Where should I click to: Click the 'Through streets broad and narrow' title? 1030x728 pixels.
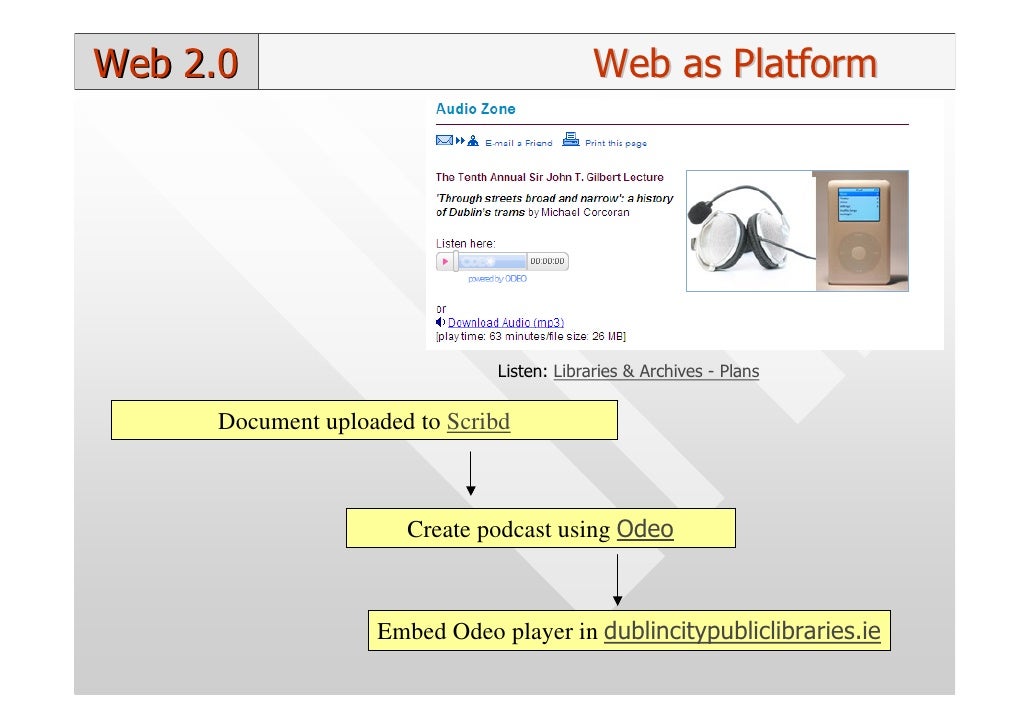555,205
